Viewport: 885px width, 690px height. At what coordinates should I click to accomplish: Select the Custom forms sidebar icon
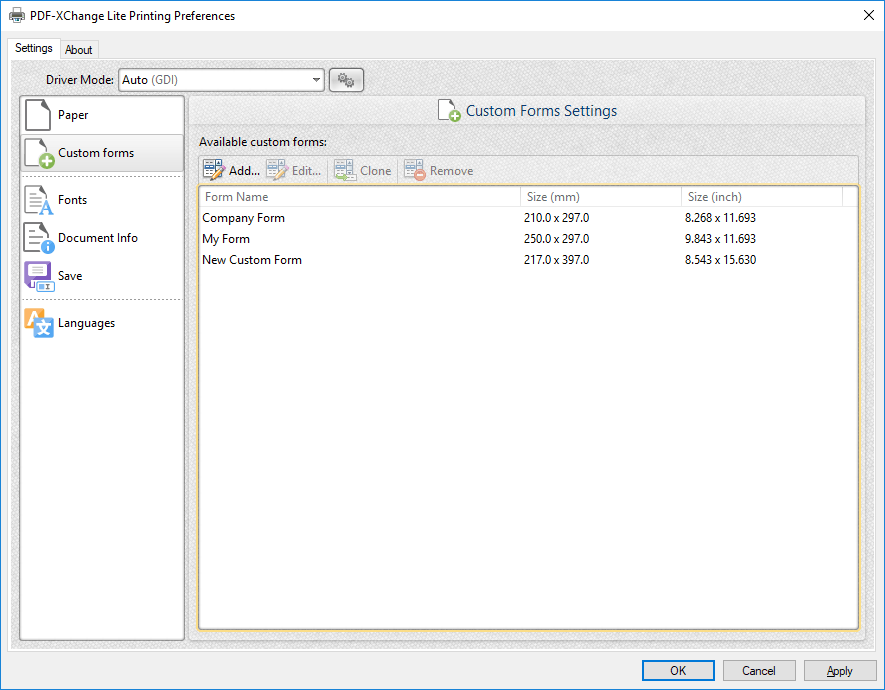[x=37, y=153]
